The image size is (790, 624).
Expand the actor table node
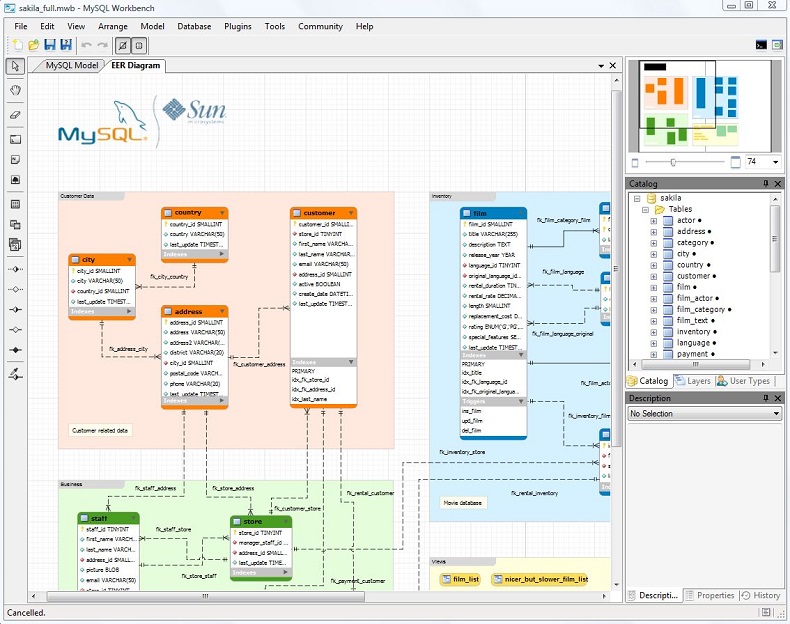(x=653, y=221)
